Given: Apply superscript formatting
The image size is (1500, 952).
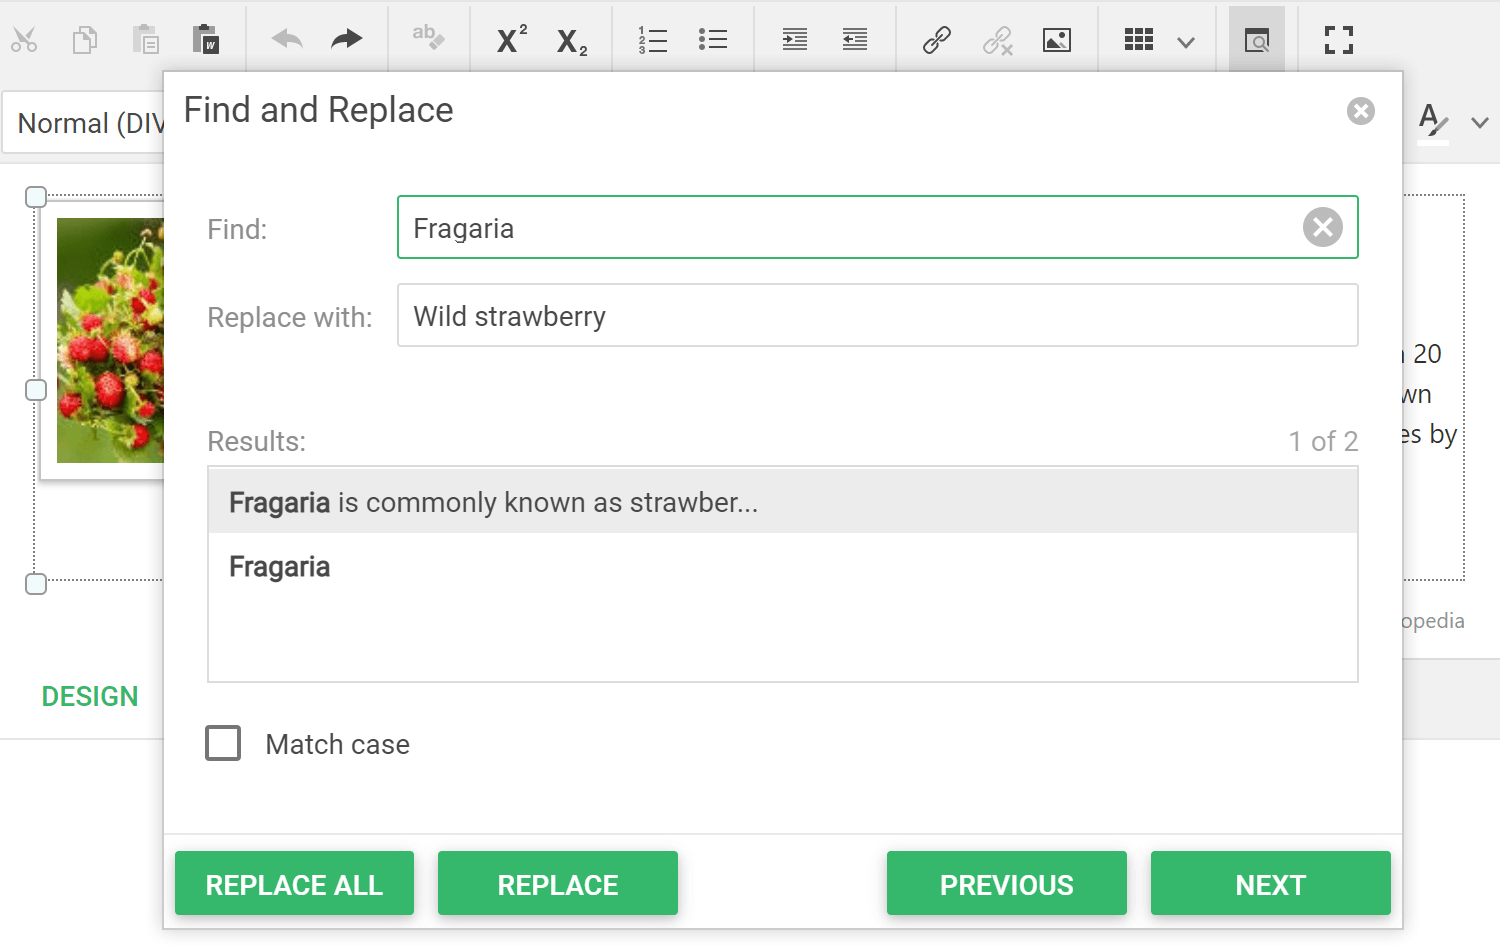Looking at the screenshot, I should (512, 40).
